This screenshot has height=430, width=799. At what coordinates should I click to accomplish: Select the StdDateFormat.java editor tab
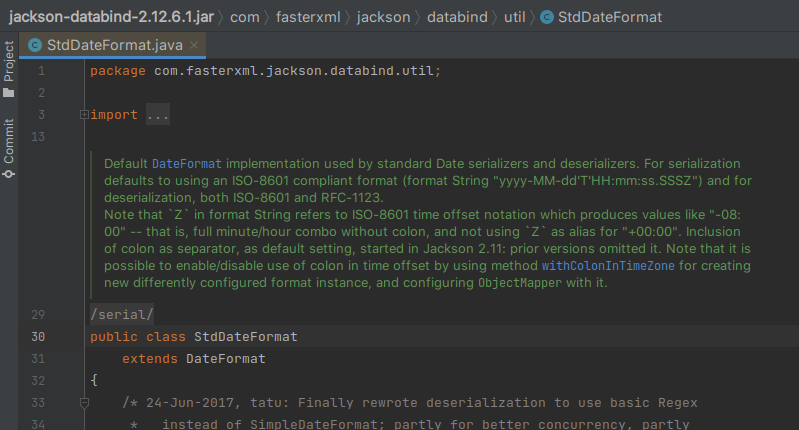tap(113, 45)
